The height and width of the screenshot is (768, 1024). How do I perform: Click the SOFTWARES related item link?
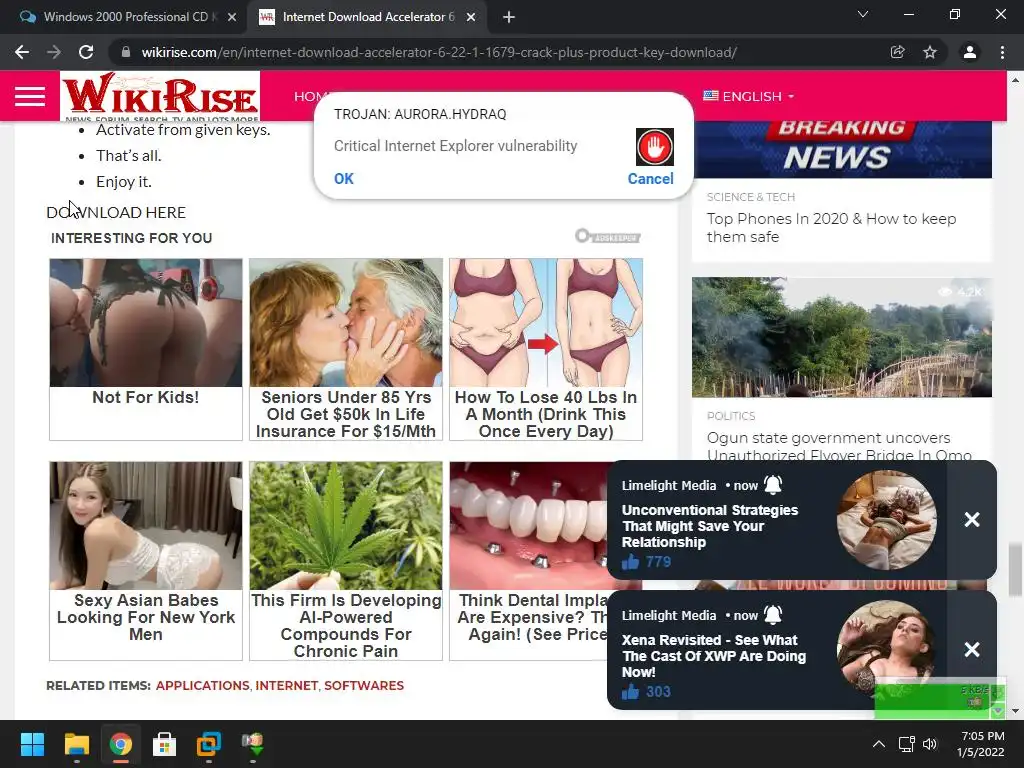[x=364, y=685]
